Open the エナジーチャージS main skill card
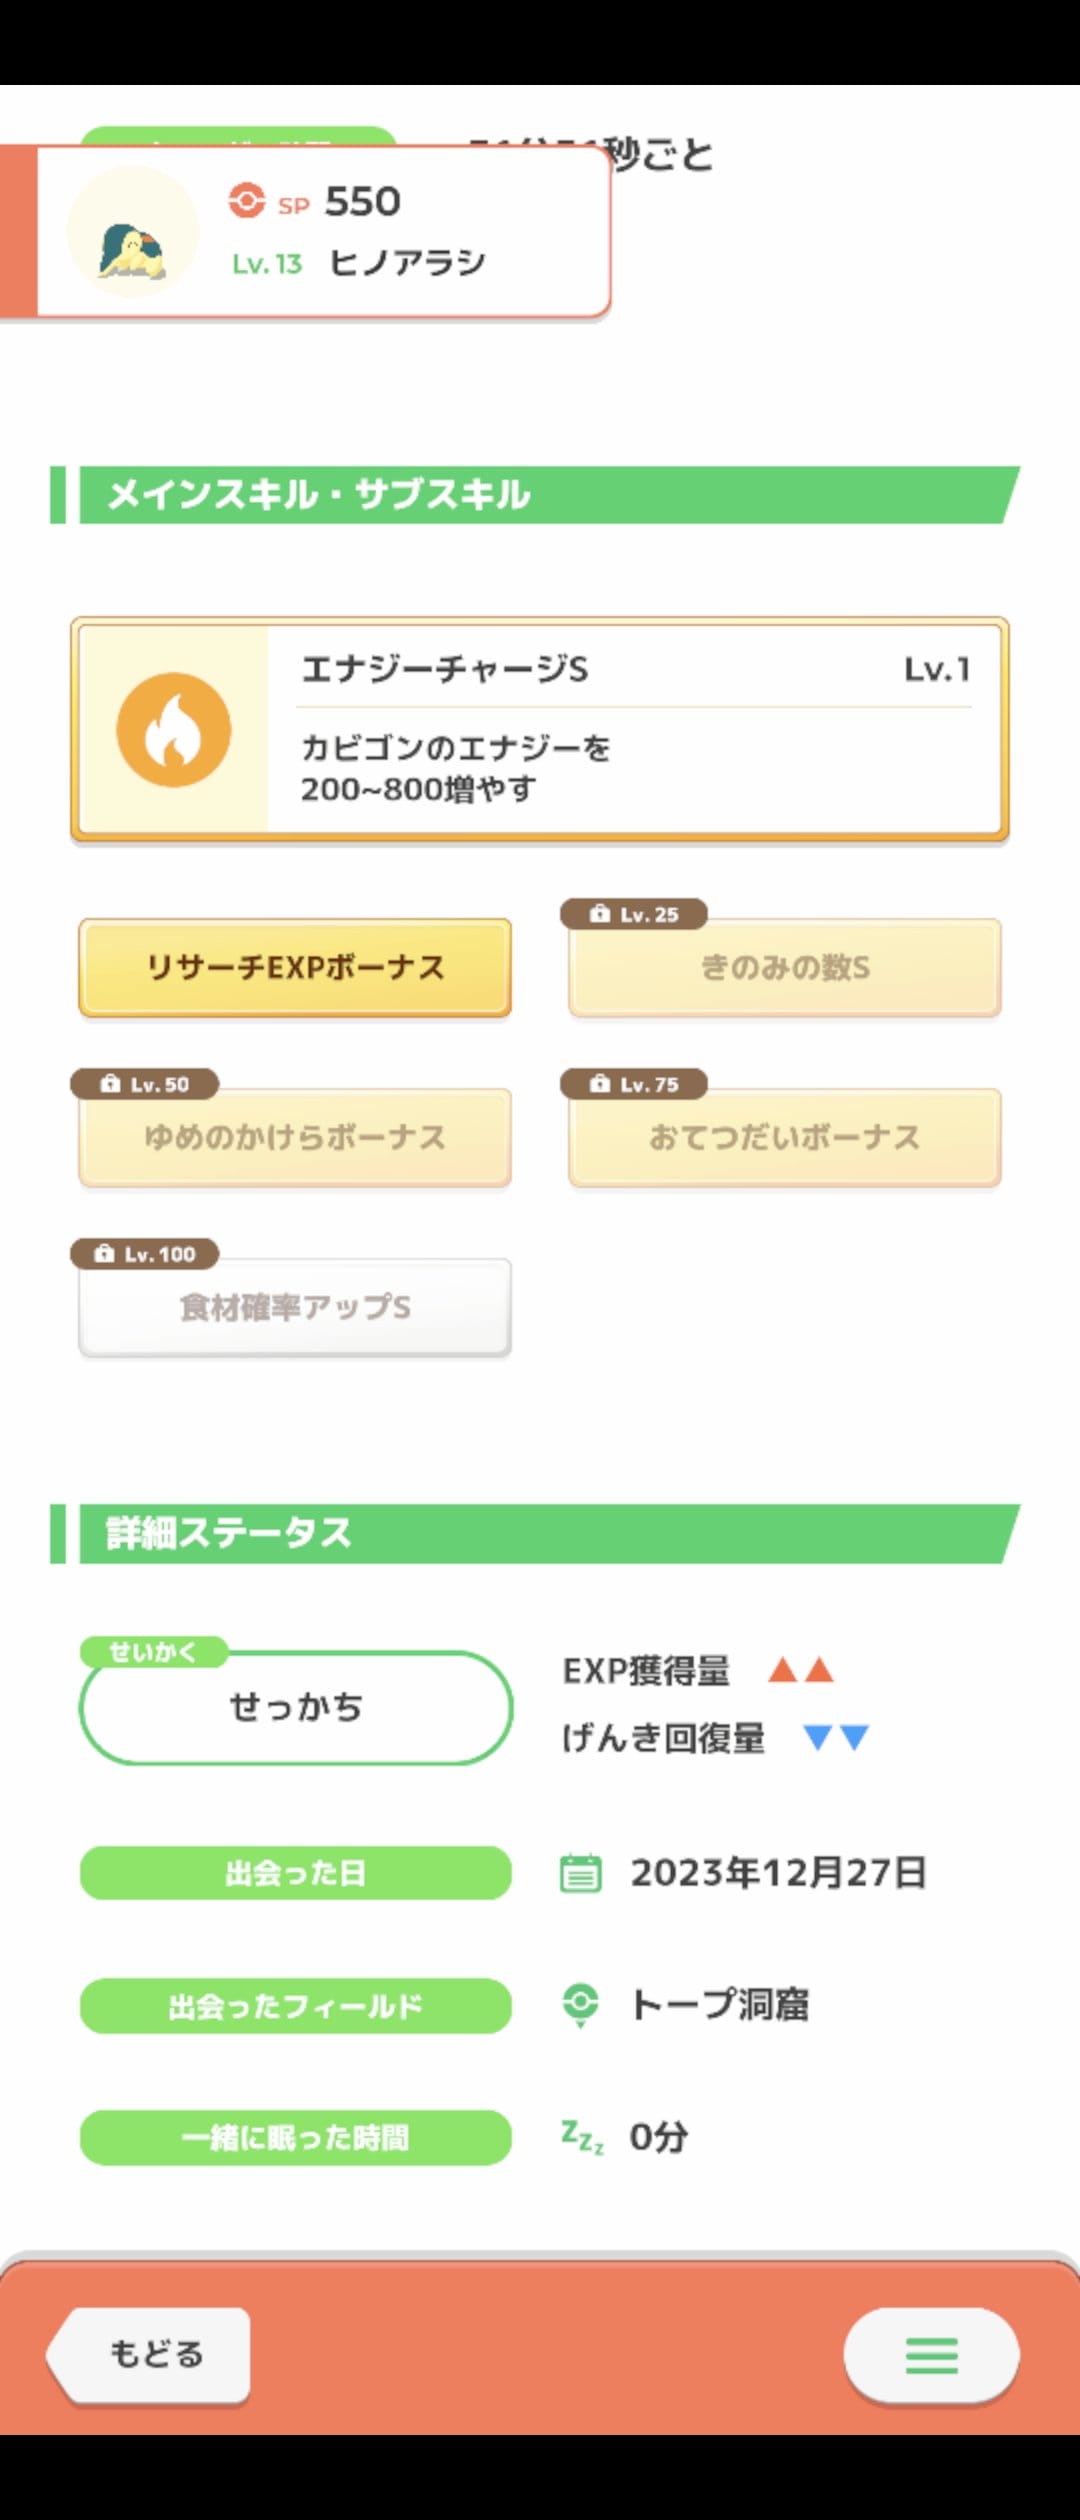Screen dimensions: 1080x2520 540,729
